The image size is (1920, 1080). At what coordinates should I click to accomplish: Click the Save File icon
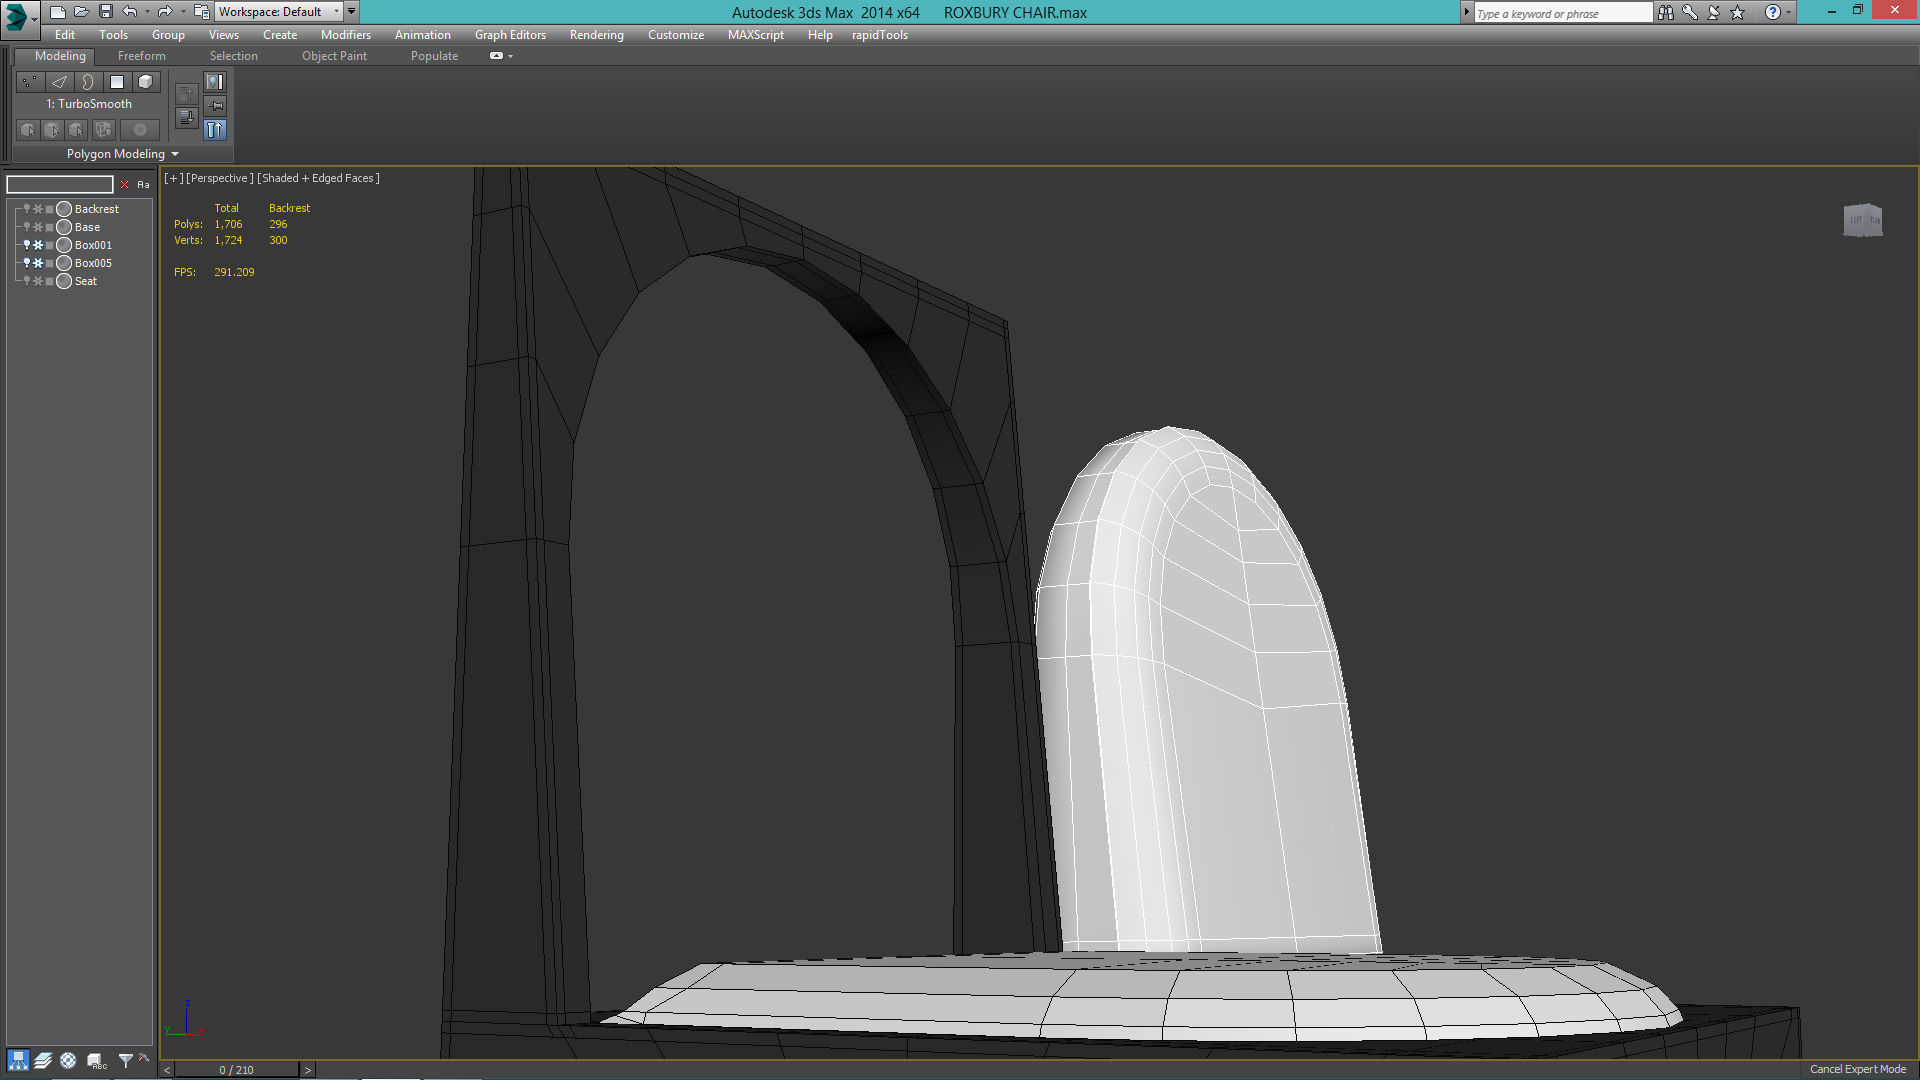pos(106,12)
